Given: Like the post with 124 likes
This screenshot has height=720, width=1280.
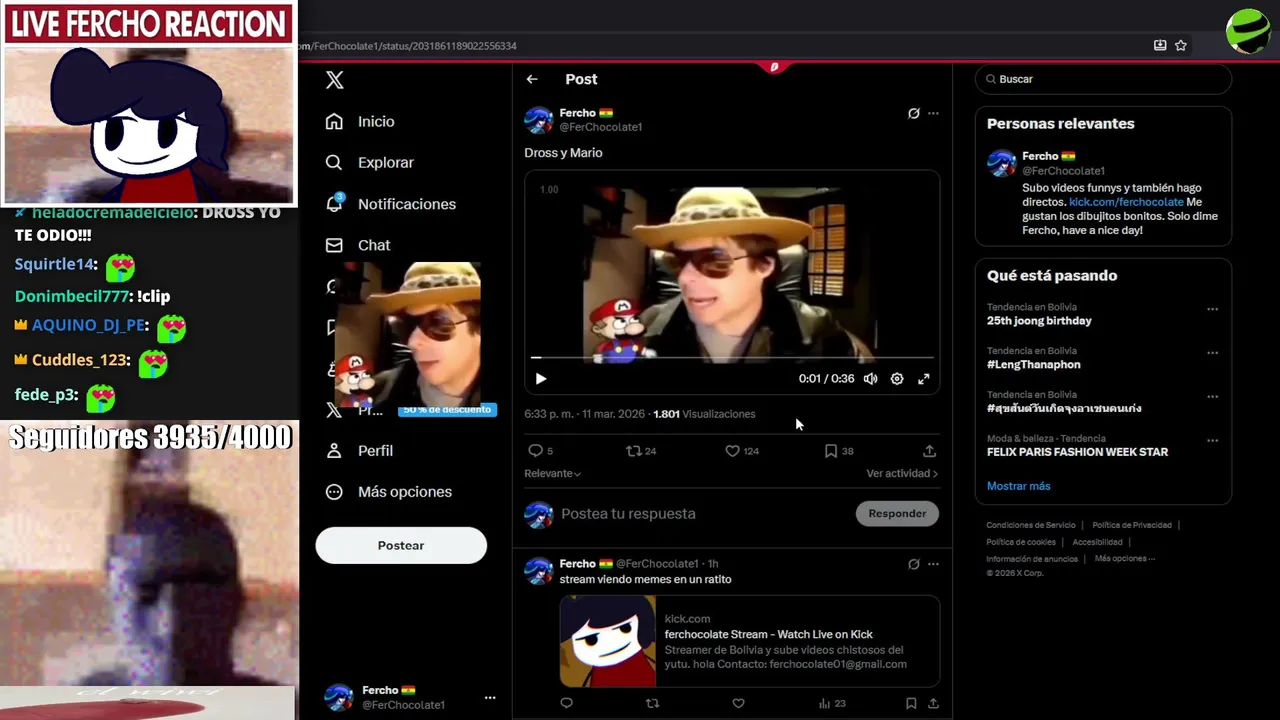Looking at the screenshot, I should pos(732,451).
